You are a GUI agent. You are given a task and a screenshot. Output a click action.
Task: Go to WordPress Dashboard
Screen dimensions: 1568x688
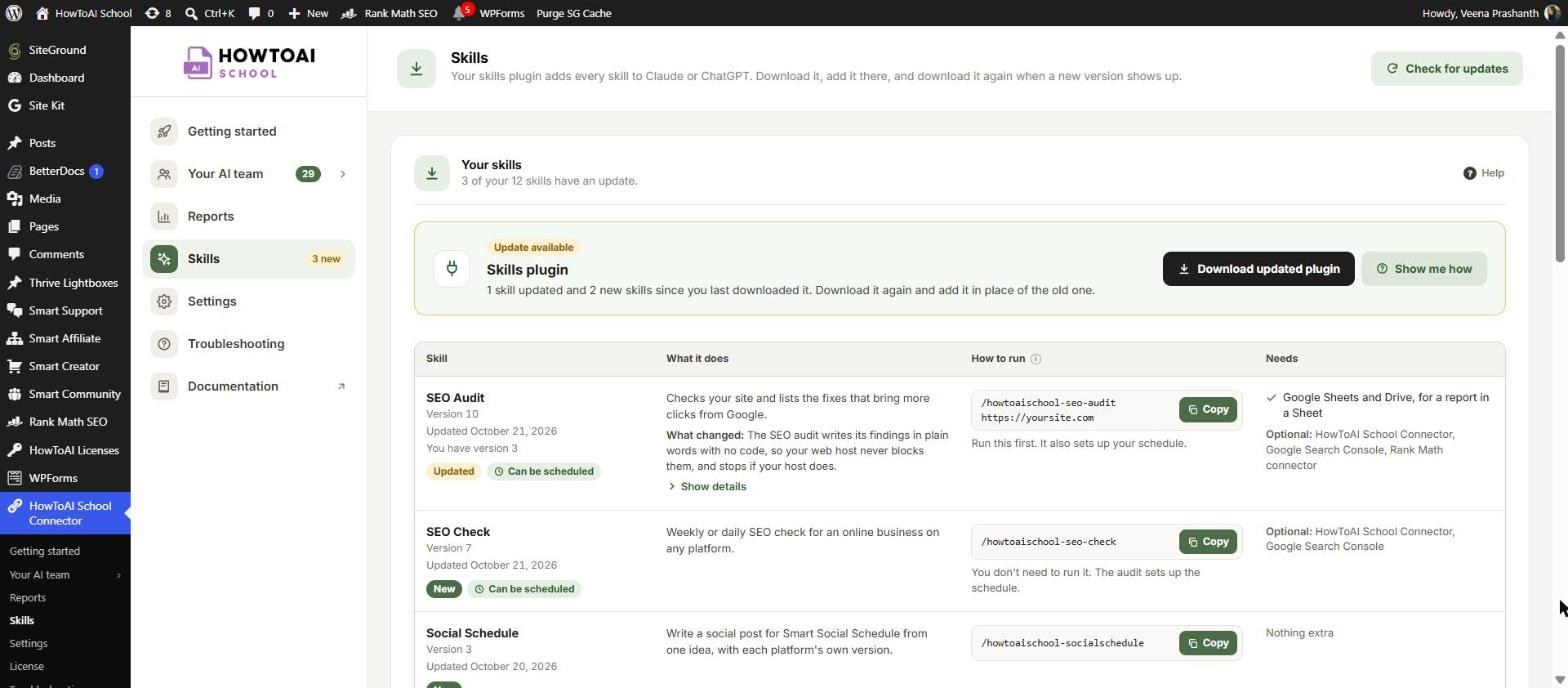click(65, 78)
